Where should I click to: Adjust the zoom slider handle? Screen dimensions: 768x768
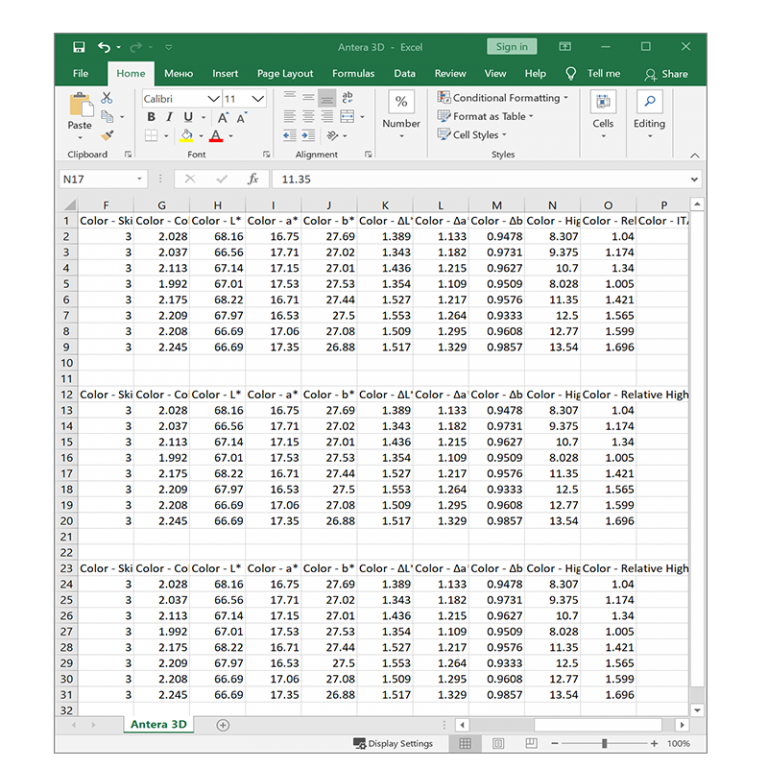(x=604, y=744)
